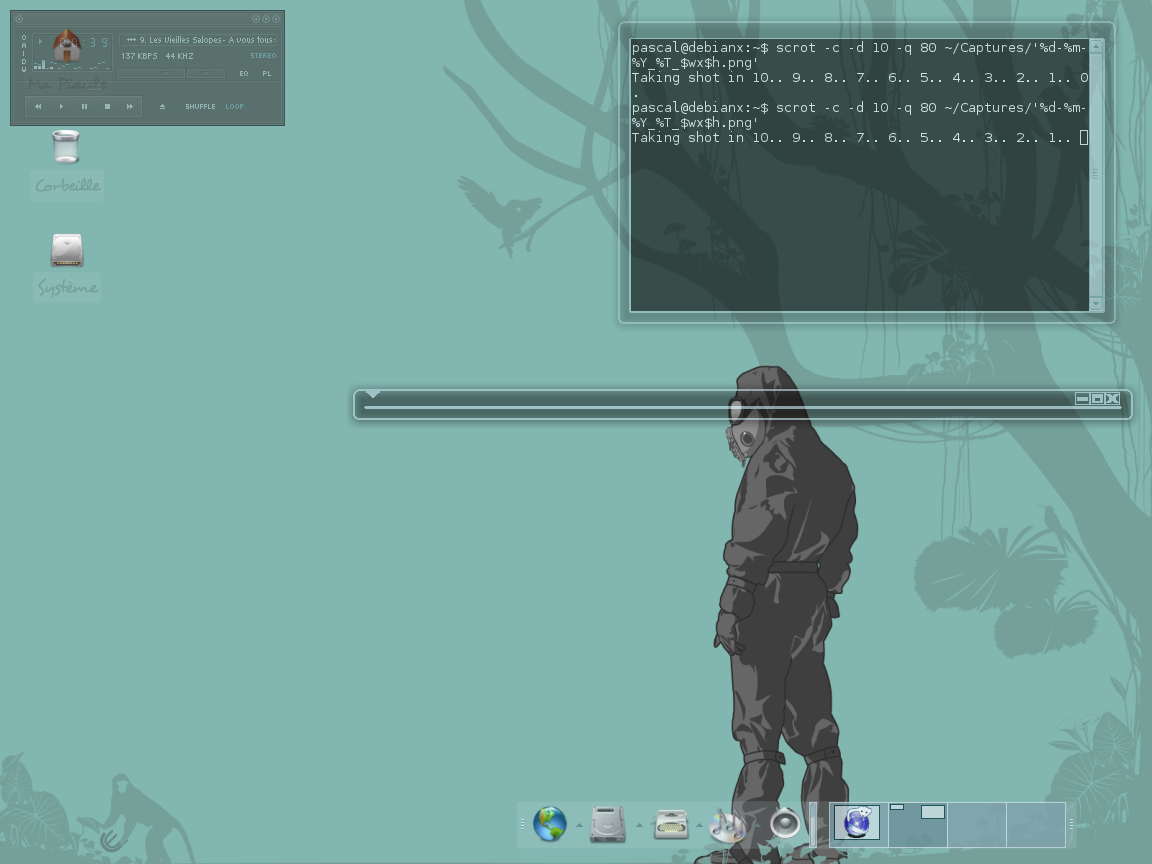This screenshot has width=1152, height=864.
Task: Launch the typewriter text editor in the panel
Action: 671,824
